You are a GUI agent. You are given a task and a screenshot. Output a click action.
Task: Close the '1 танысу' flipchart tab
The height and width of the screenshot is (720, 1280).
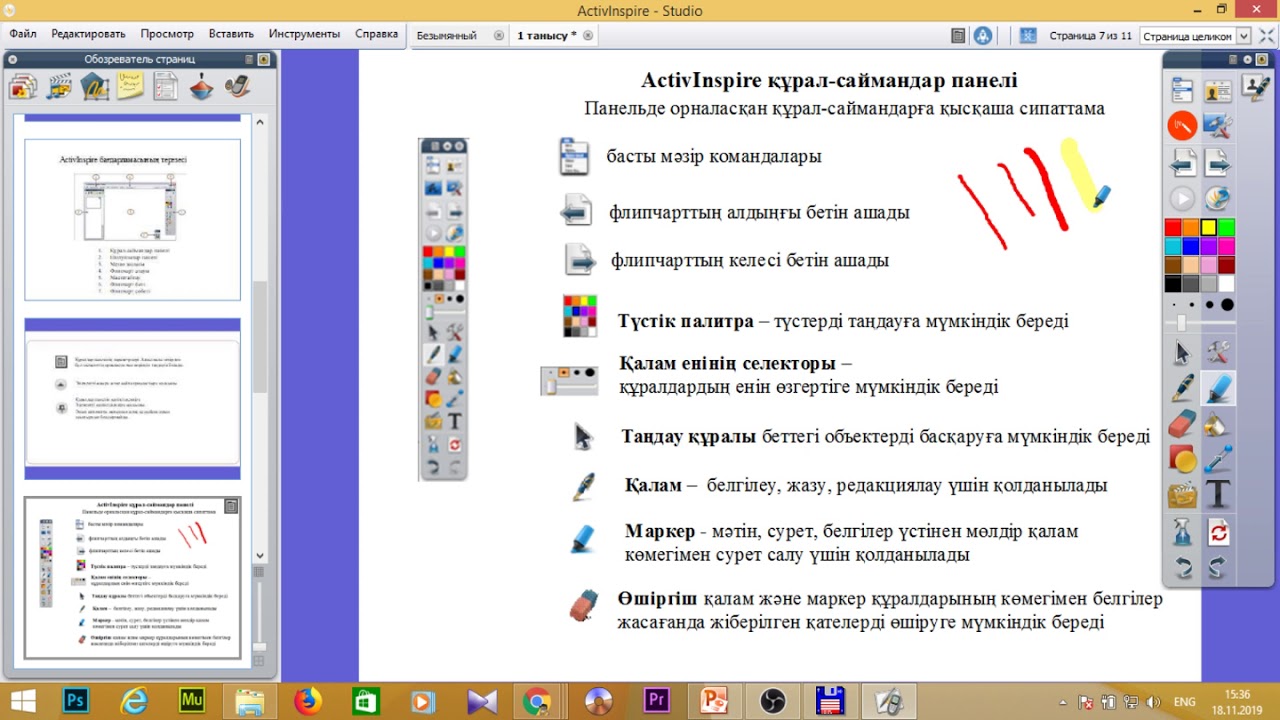[588, 35]
